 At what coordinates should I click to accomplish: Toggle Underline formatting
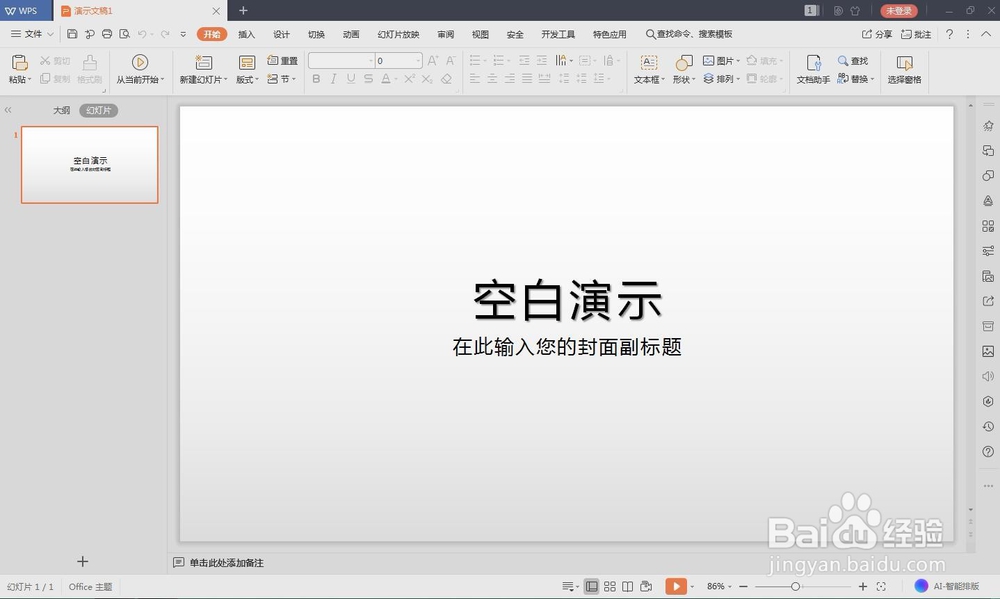tap(351, 79)
